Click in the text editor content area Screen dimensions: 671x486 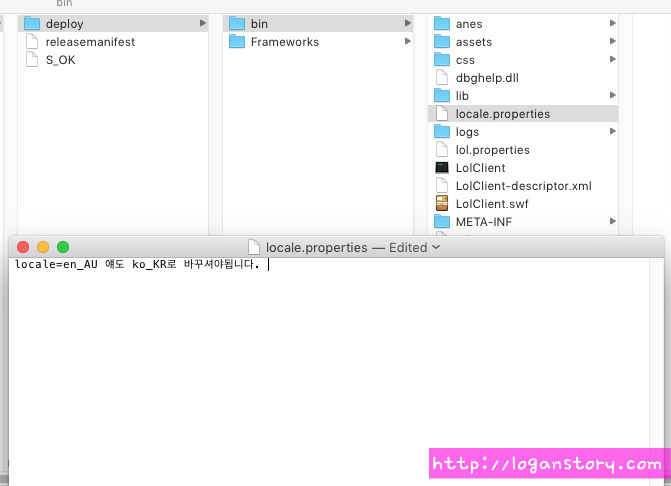point(329,371)
